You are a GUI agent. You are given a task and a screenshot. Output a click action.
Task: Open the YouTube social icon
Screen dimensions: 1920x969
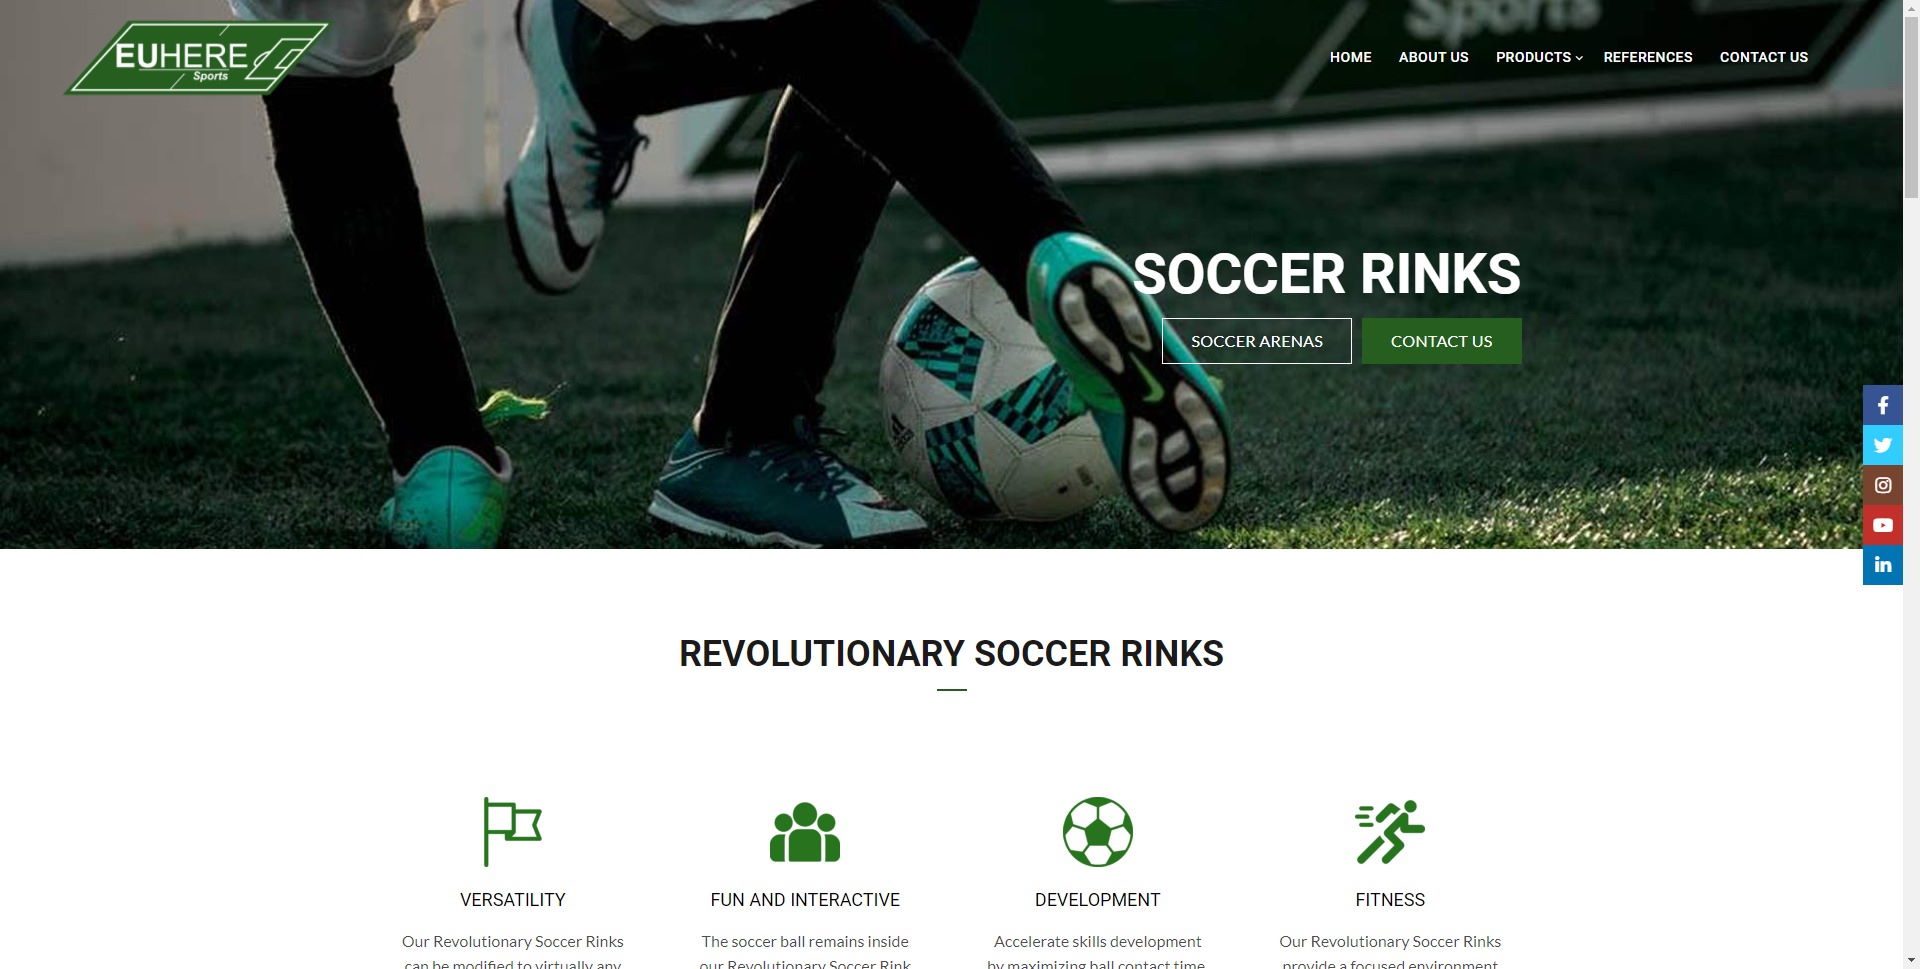[x=1882, y=525]
